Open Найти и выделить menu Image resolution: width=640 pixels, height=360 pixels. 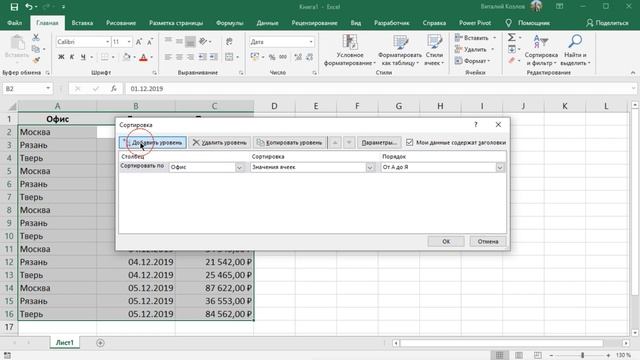576,51
